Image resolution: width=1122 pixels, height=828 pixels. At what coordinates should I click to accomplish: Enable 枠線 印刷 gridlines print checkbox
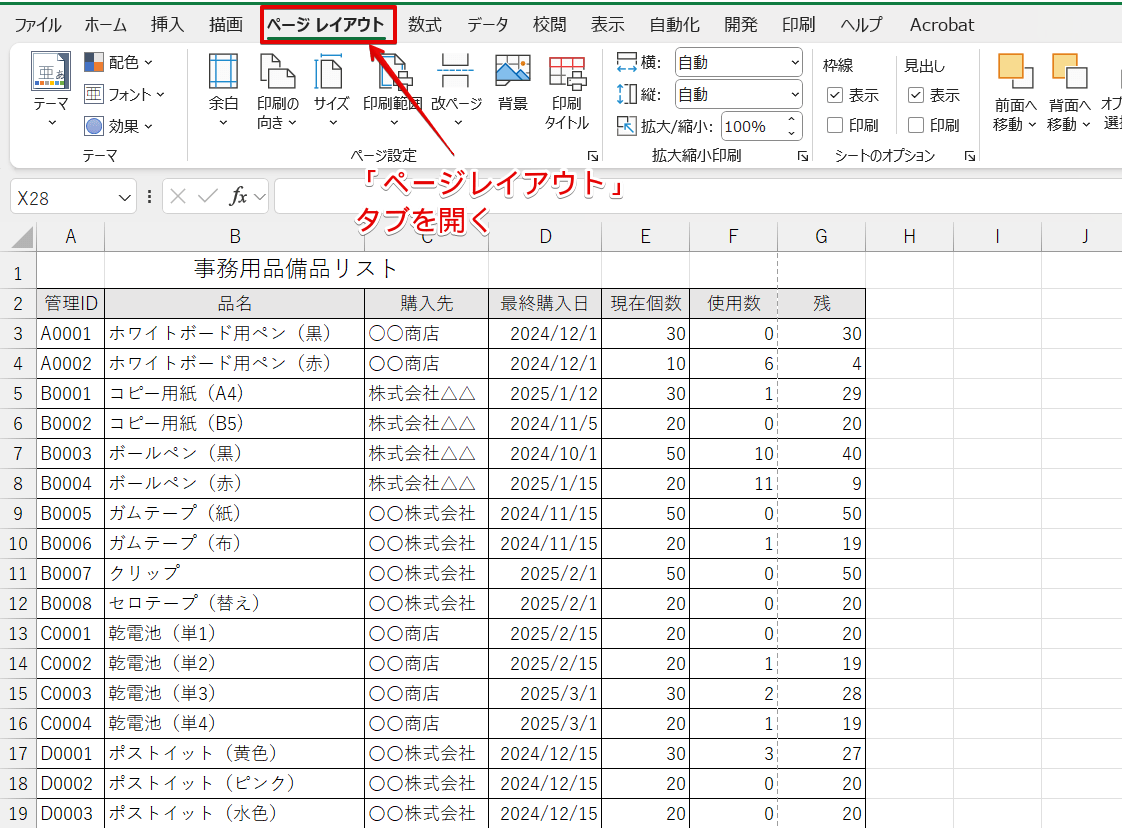(x=836, y=125)
